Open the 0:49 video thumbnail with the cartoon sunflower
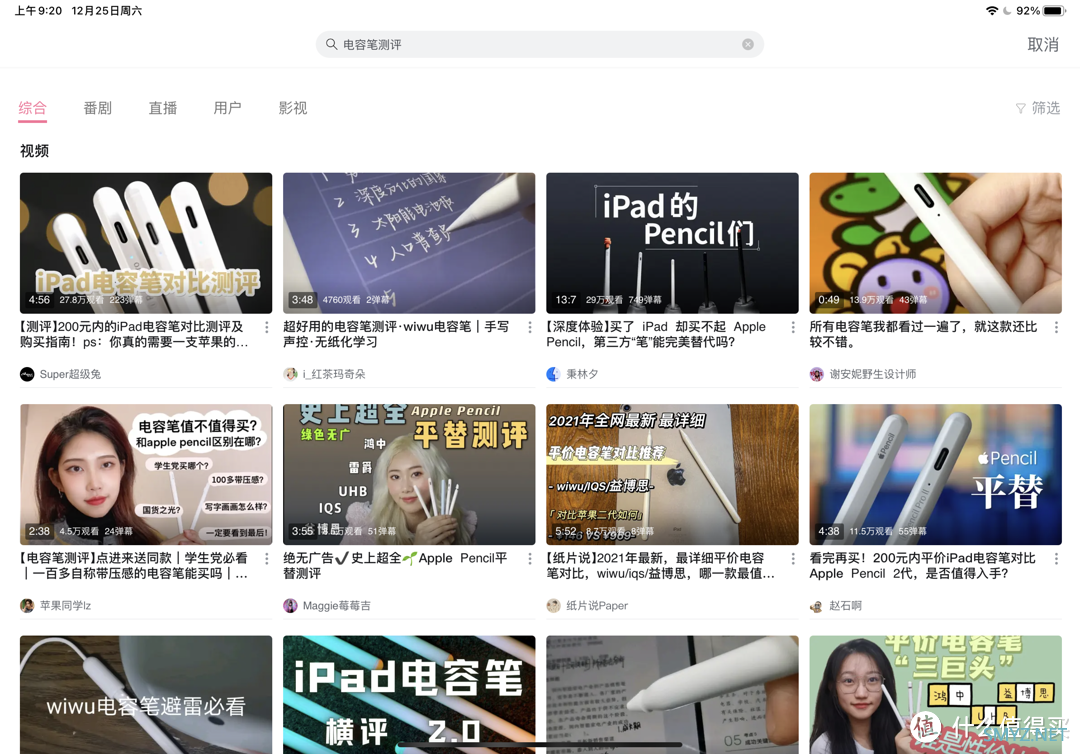This screenshot has width=1080, height=754. click(x=935, y=243)
